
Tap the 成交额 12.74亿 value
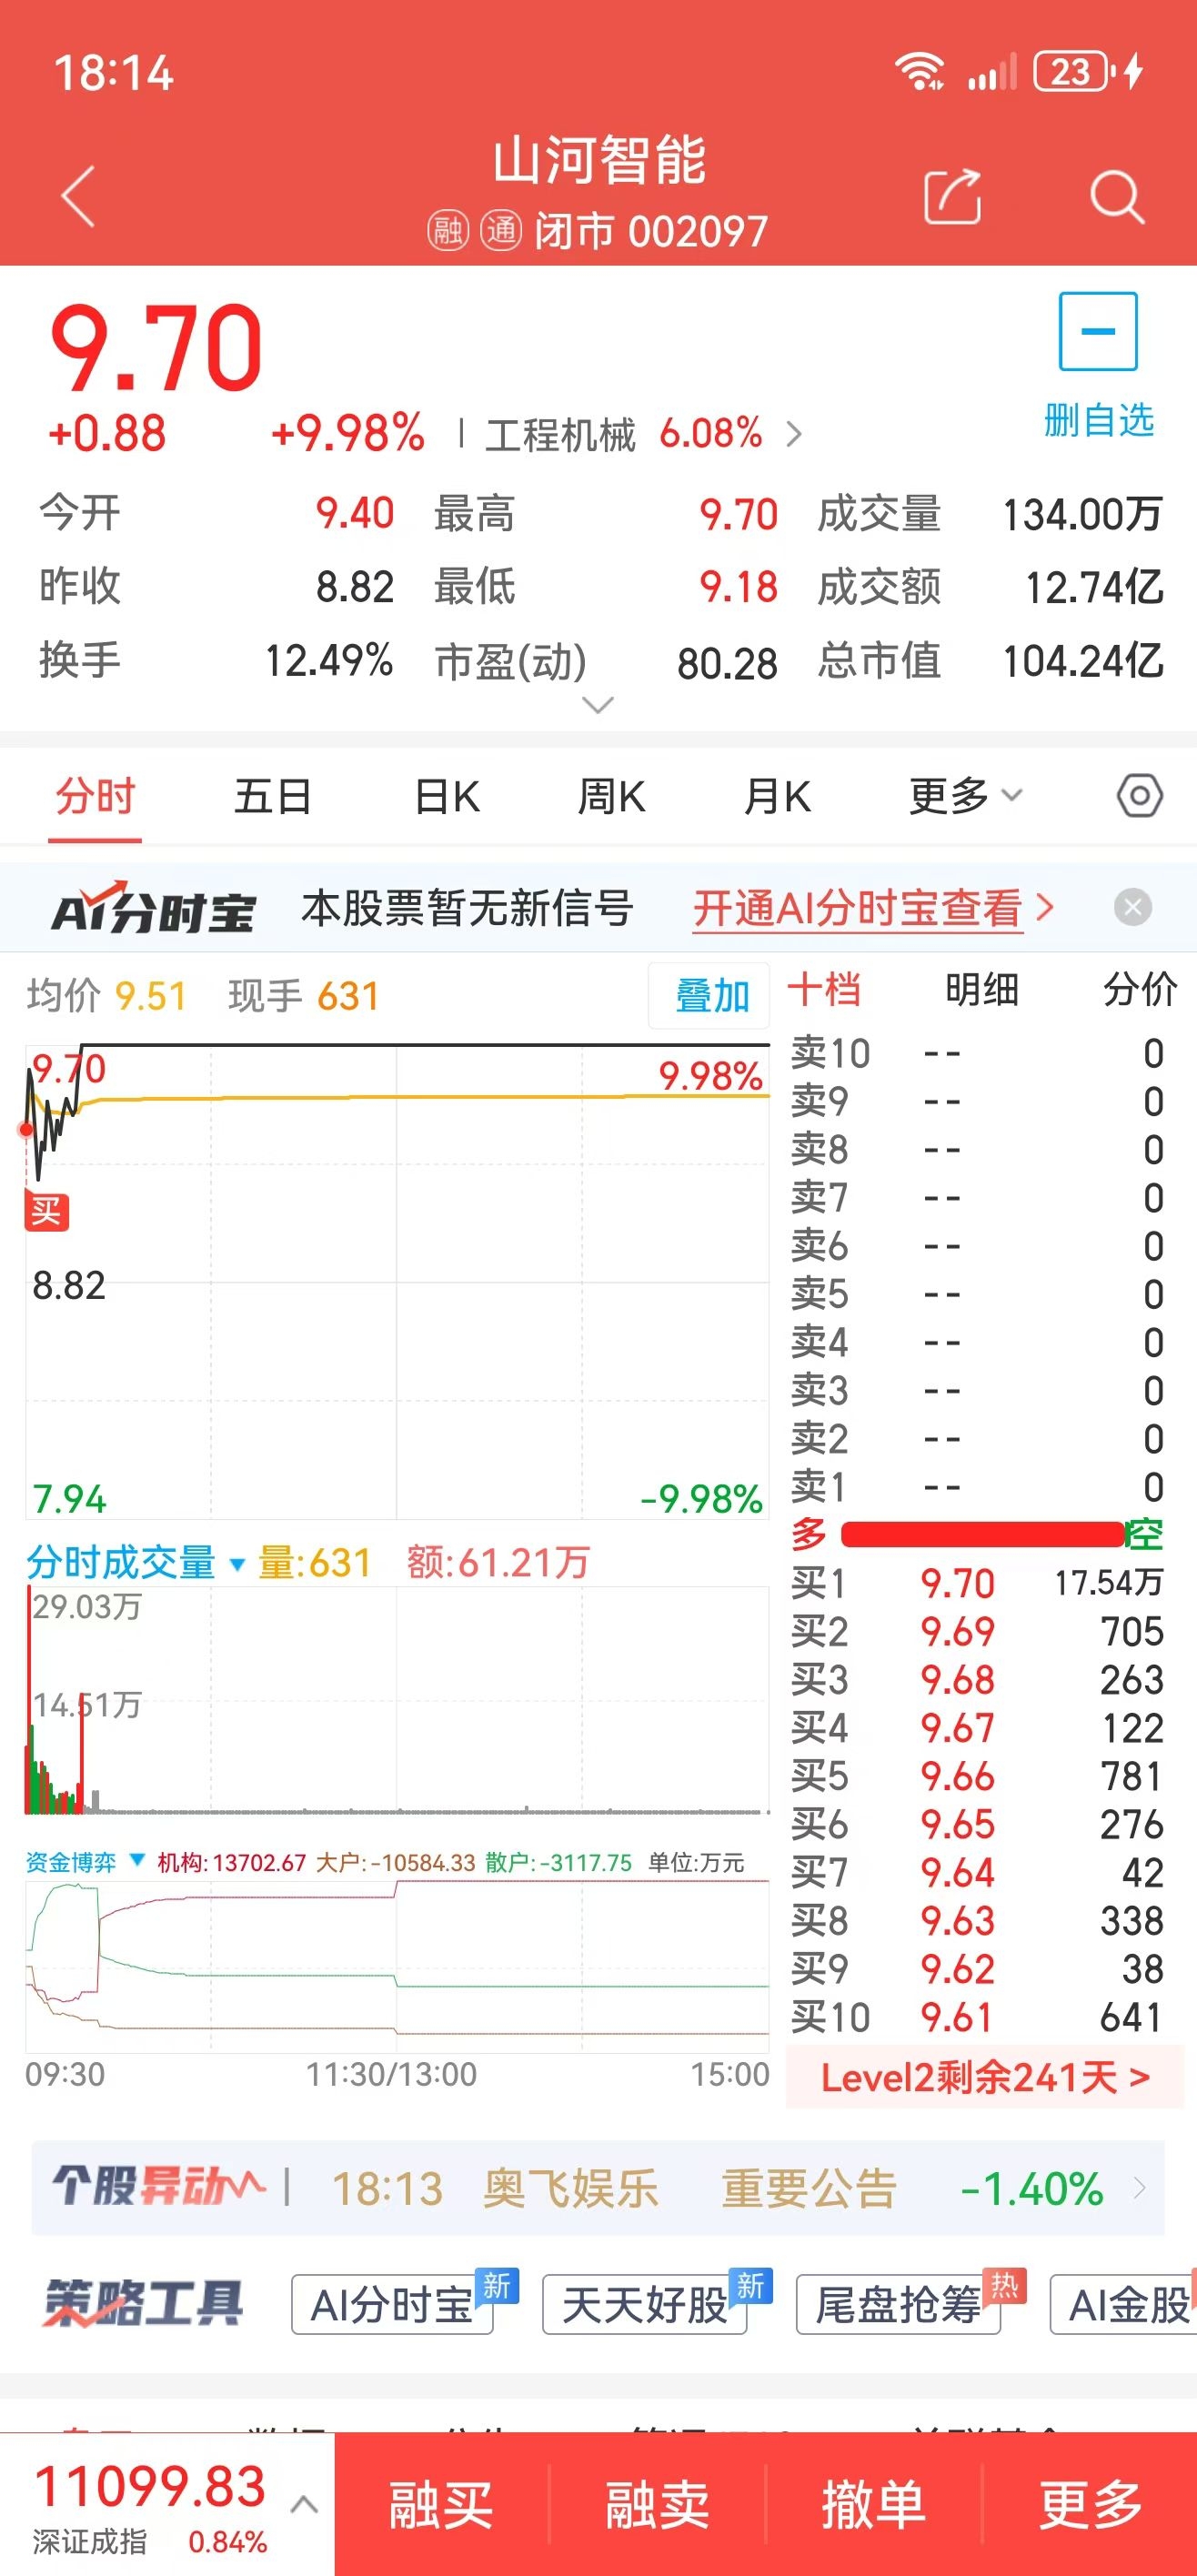tap(1094, 587)
